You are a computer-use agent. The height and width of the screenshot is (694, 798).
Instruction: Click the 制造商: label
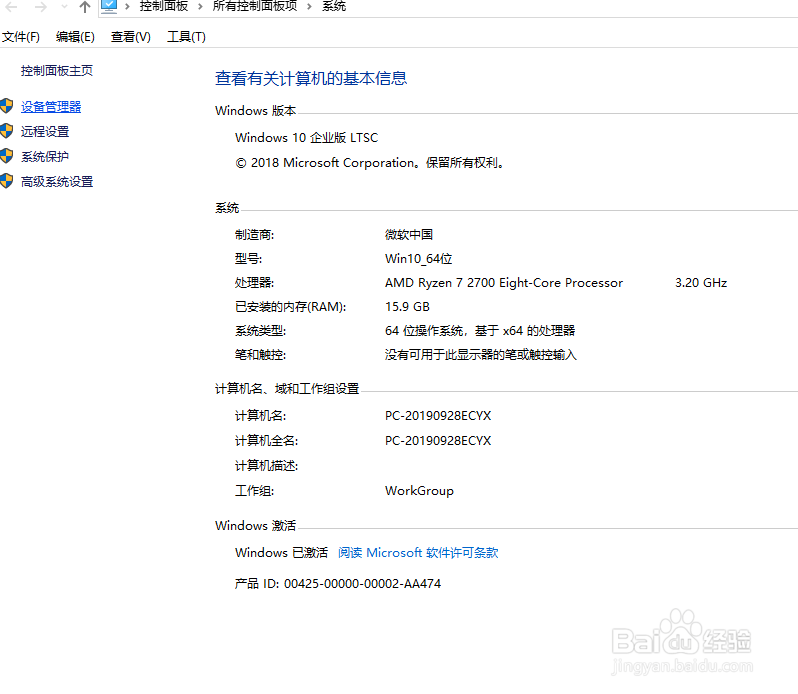tap(254, 235)
